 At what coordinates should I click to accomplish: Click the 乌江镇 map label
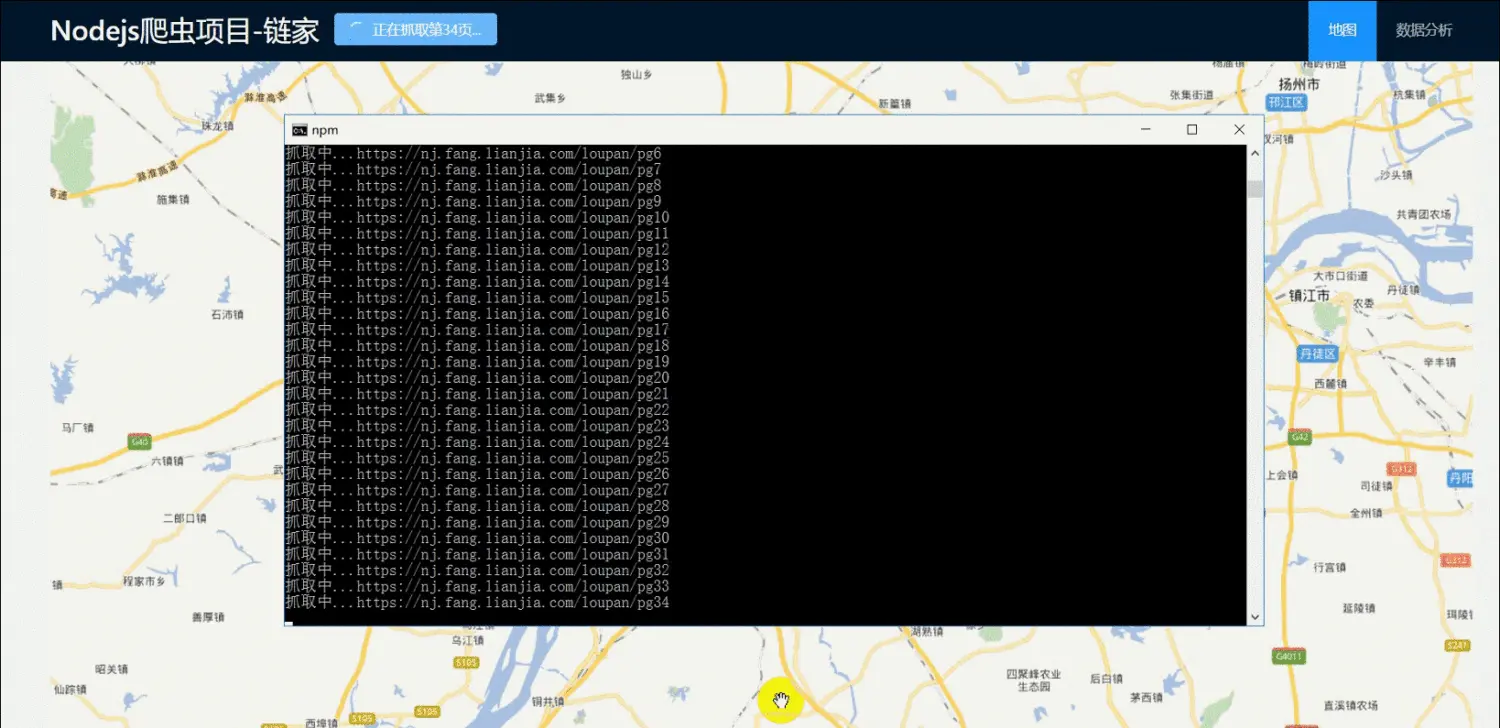tap(467, 640)
